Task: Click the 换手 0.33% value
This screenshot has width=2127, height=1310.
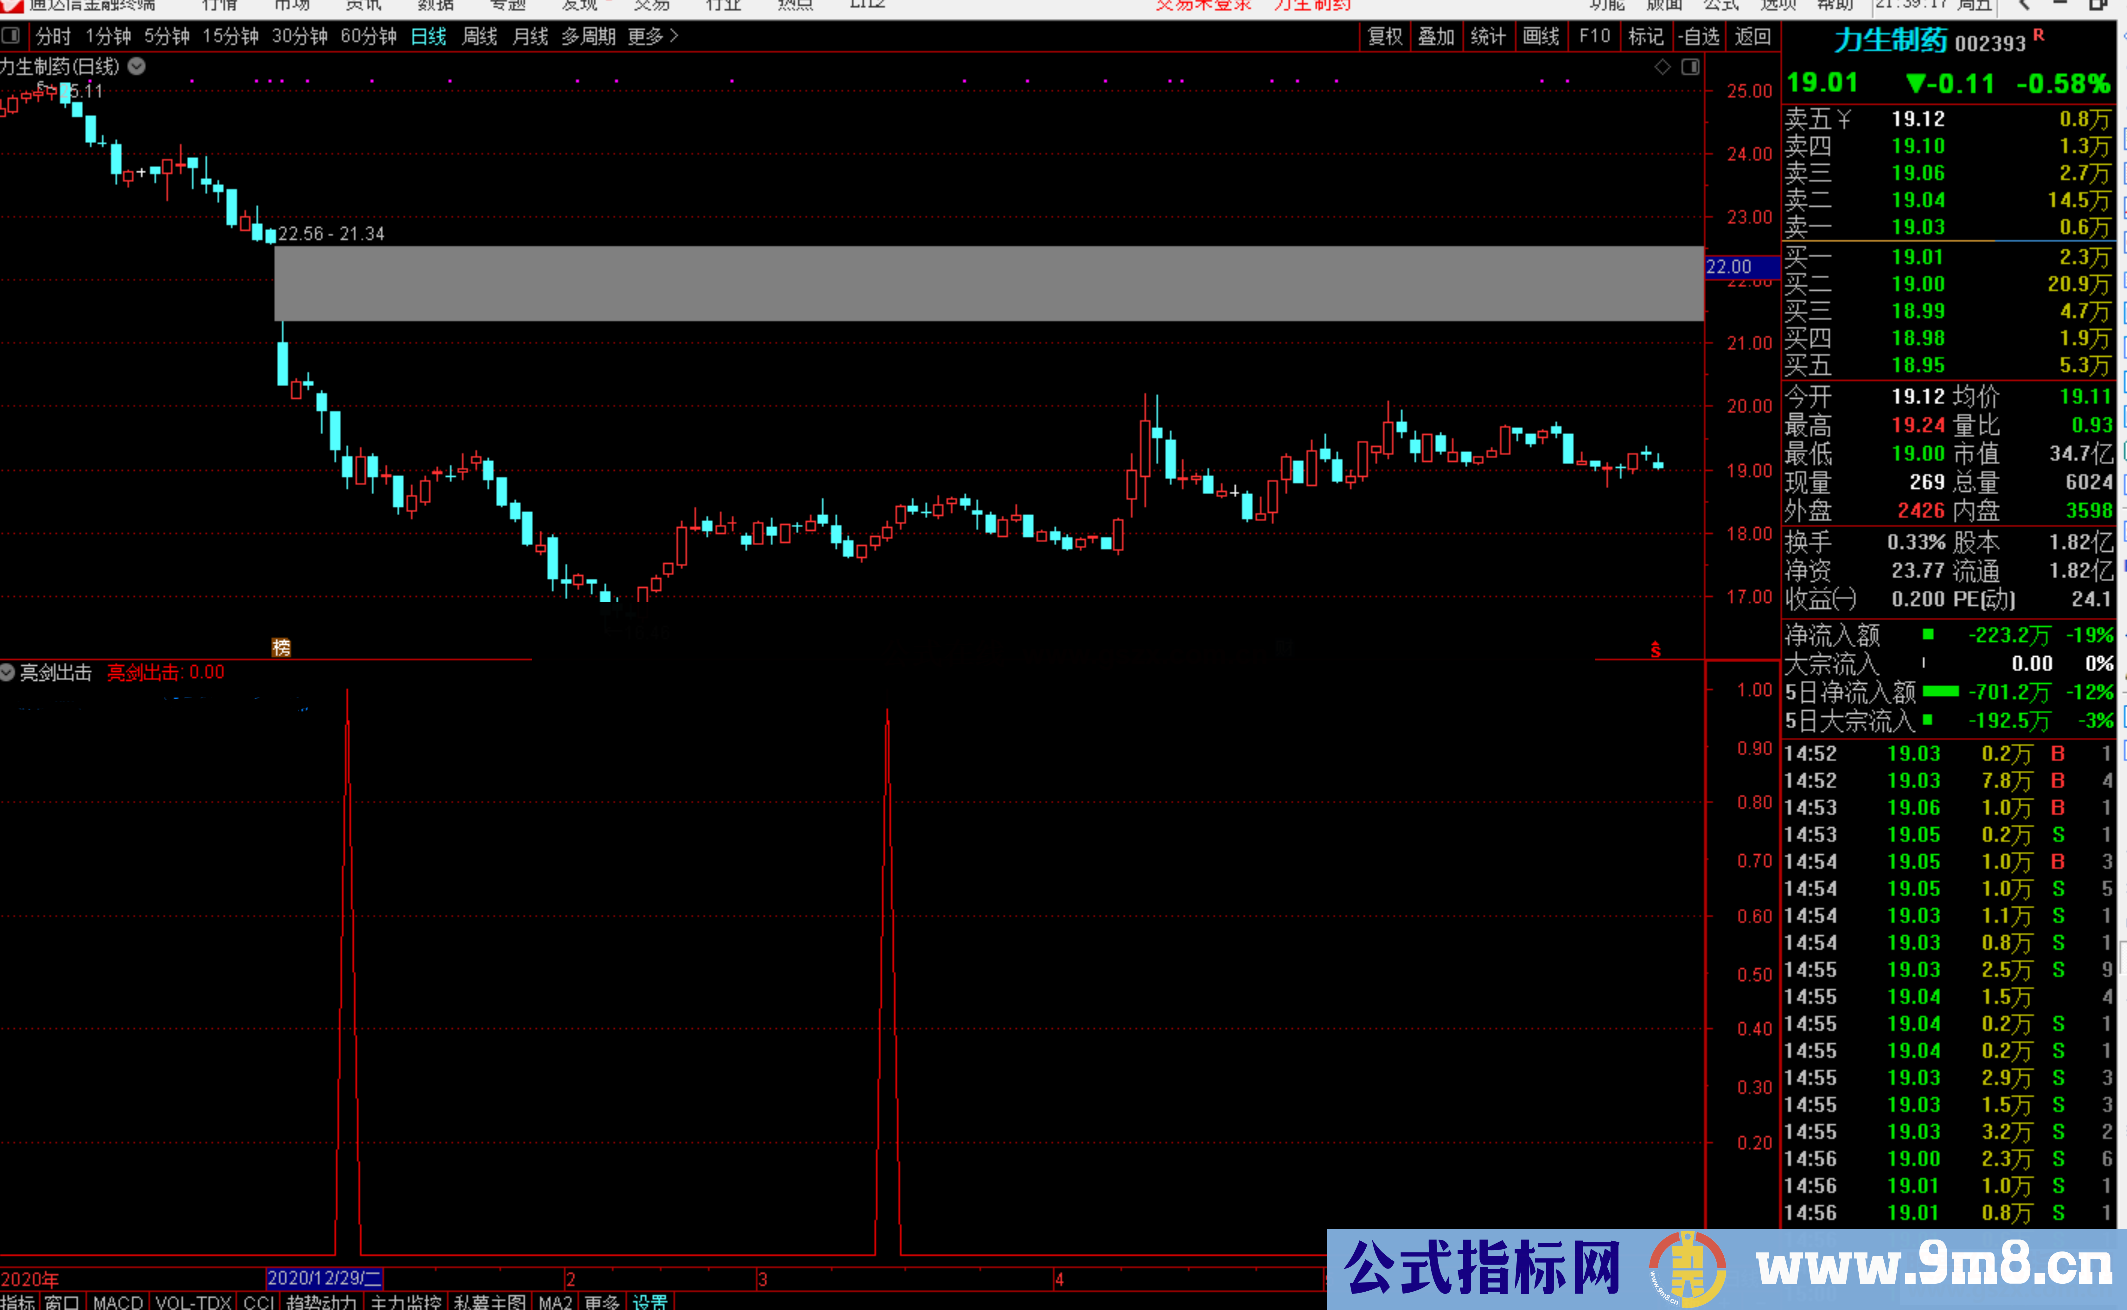Action: pos(1916,542)
